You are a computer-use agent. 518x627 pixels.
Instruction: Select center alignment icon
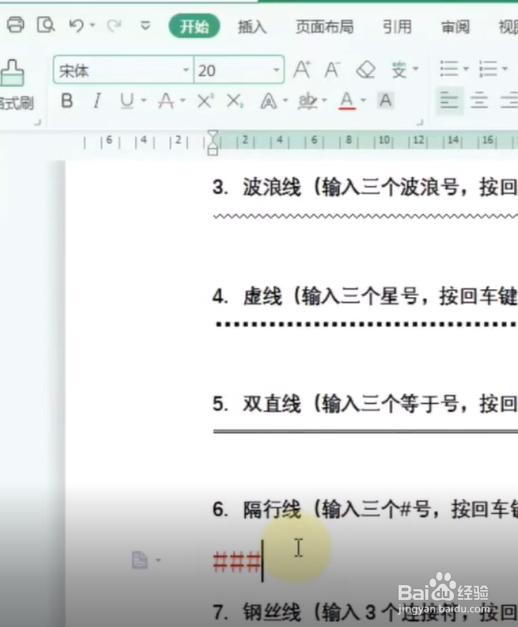(x=479, y=101)
